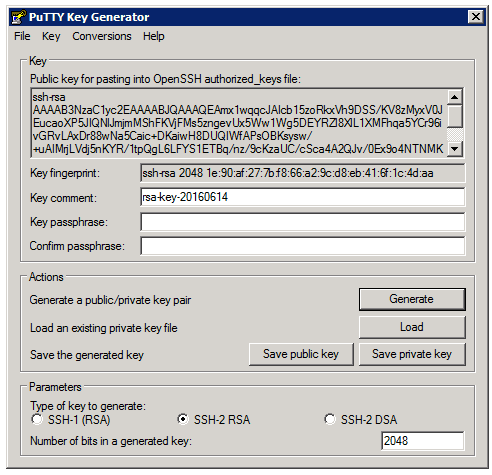The width and height of the screenshot is (492, 475).
Task: Click the number of bits field
Action: click(422, 441)
